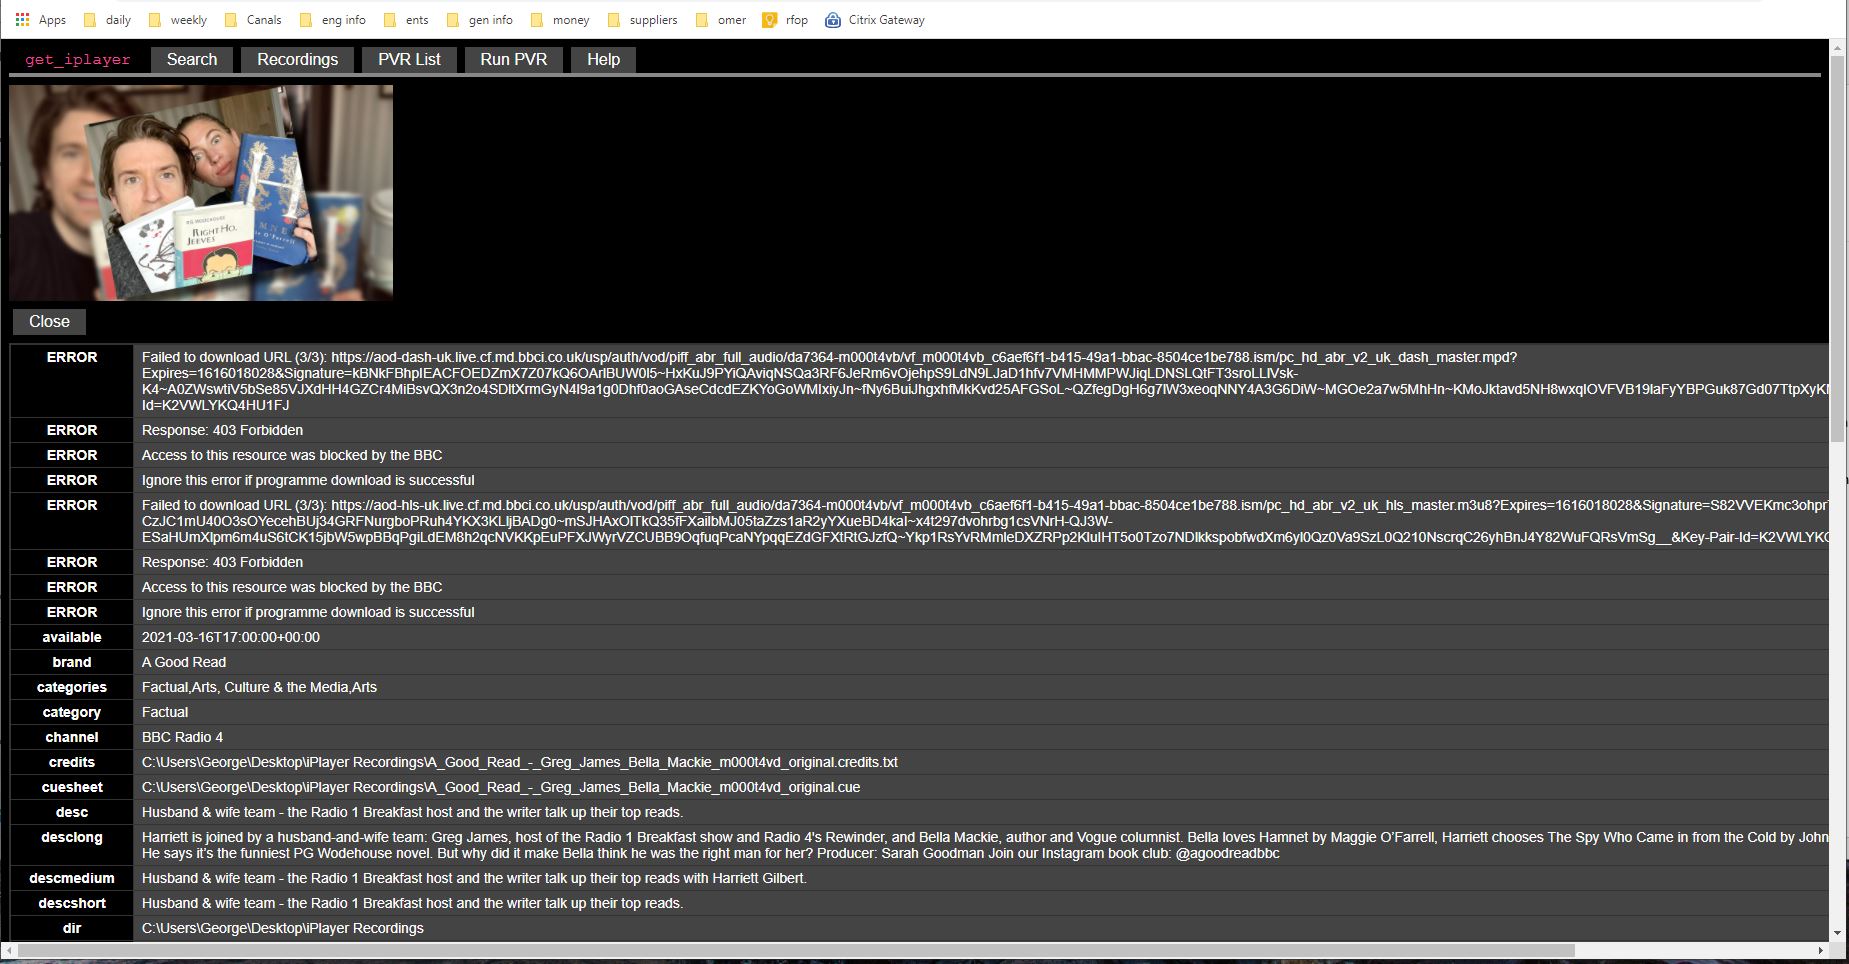1849x964 pixels.
Task: Open the eng info bookmarks folder
Action: pos(342,19)
